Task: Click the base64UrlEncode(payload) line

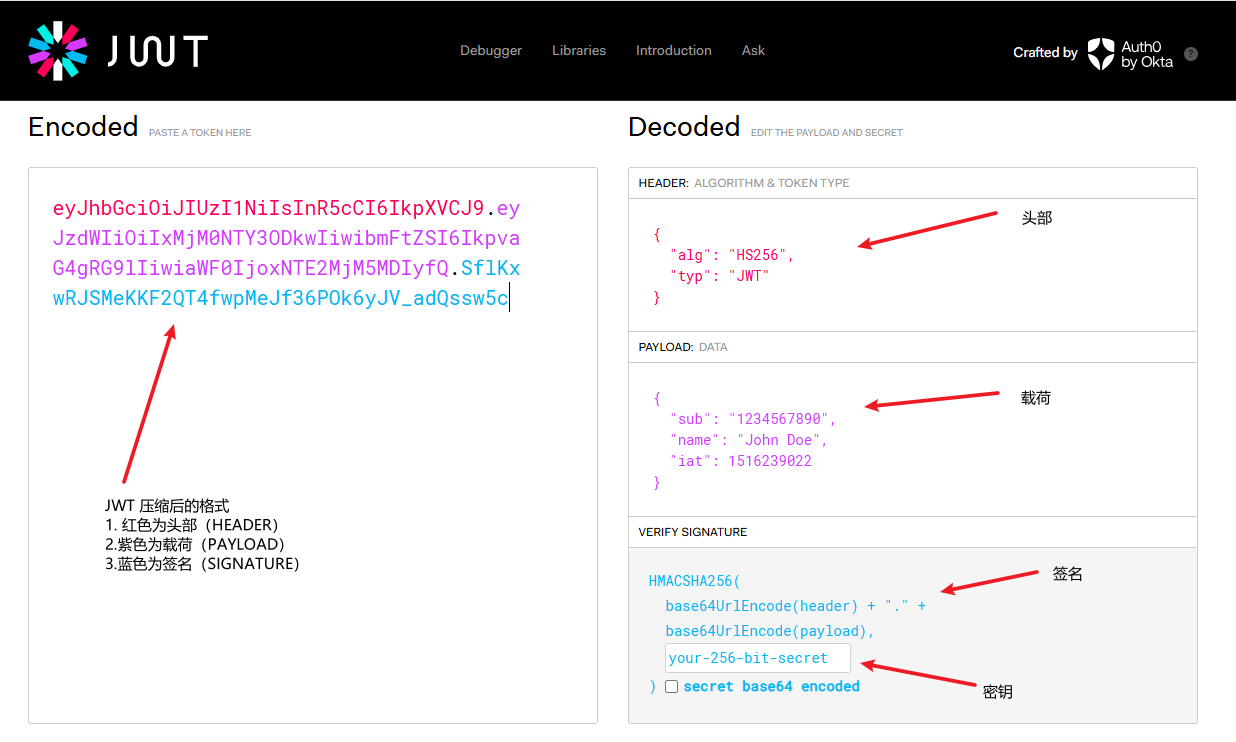Action: pos(770,631)
